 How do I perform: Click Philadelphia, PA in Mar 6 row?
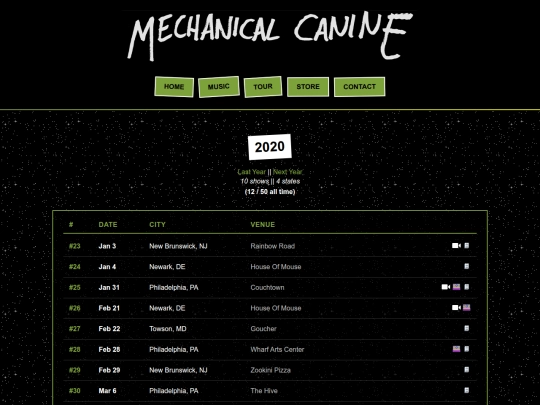(x=174, y=391)
